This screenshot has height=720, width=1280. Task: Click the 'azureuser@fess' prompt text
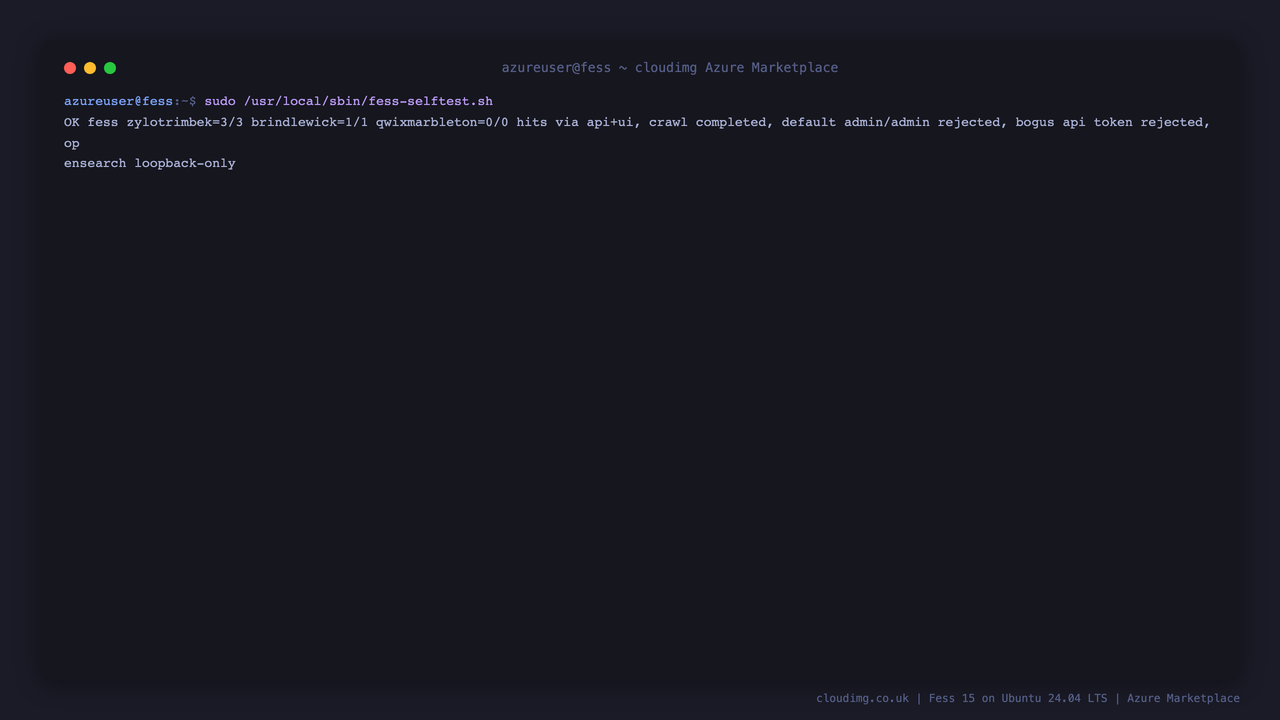(x=119, y=101)
